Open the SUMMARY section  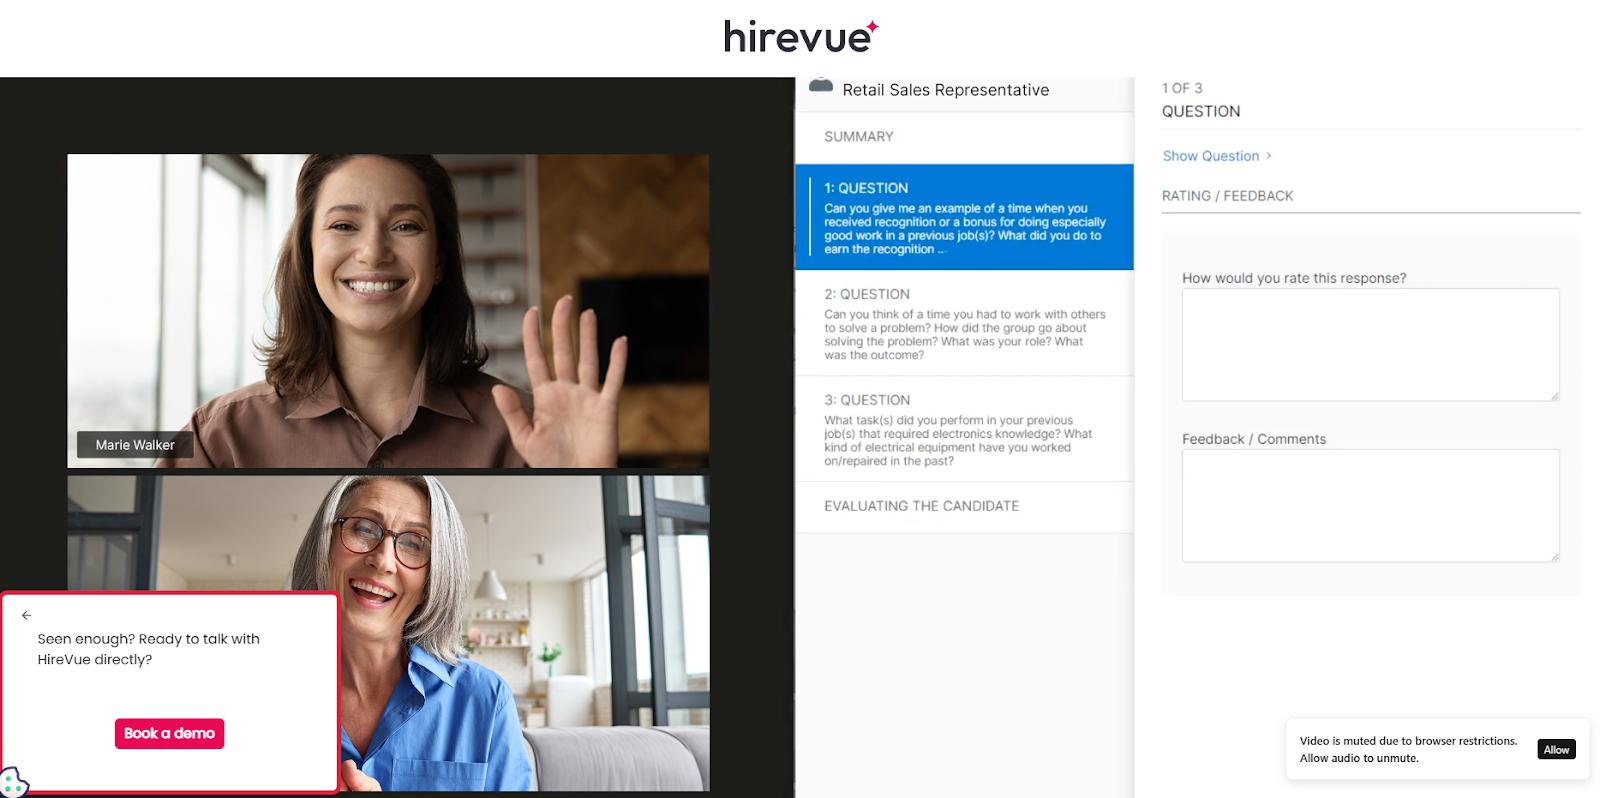click(x=858, y=137)
